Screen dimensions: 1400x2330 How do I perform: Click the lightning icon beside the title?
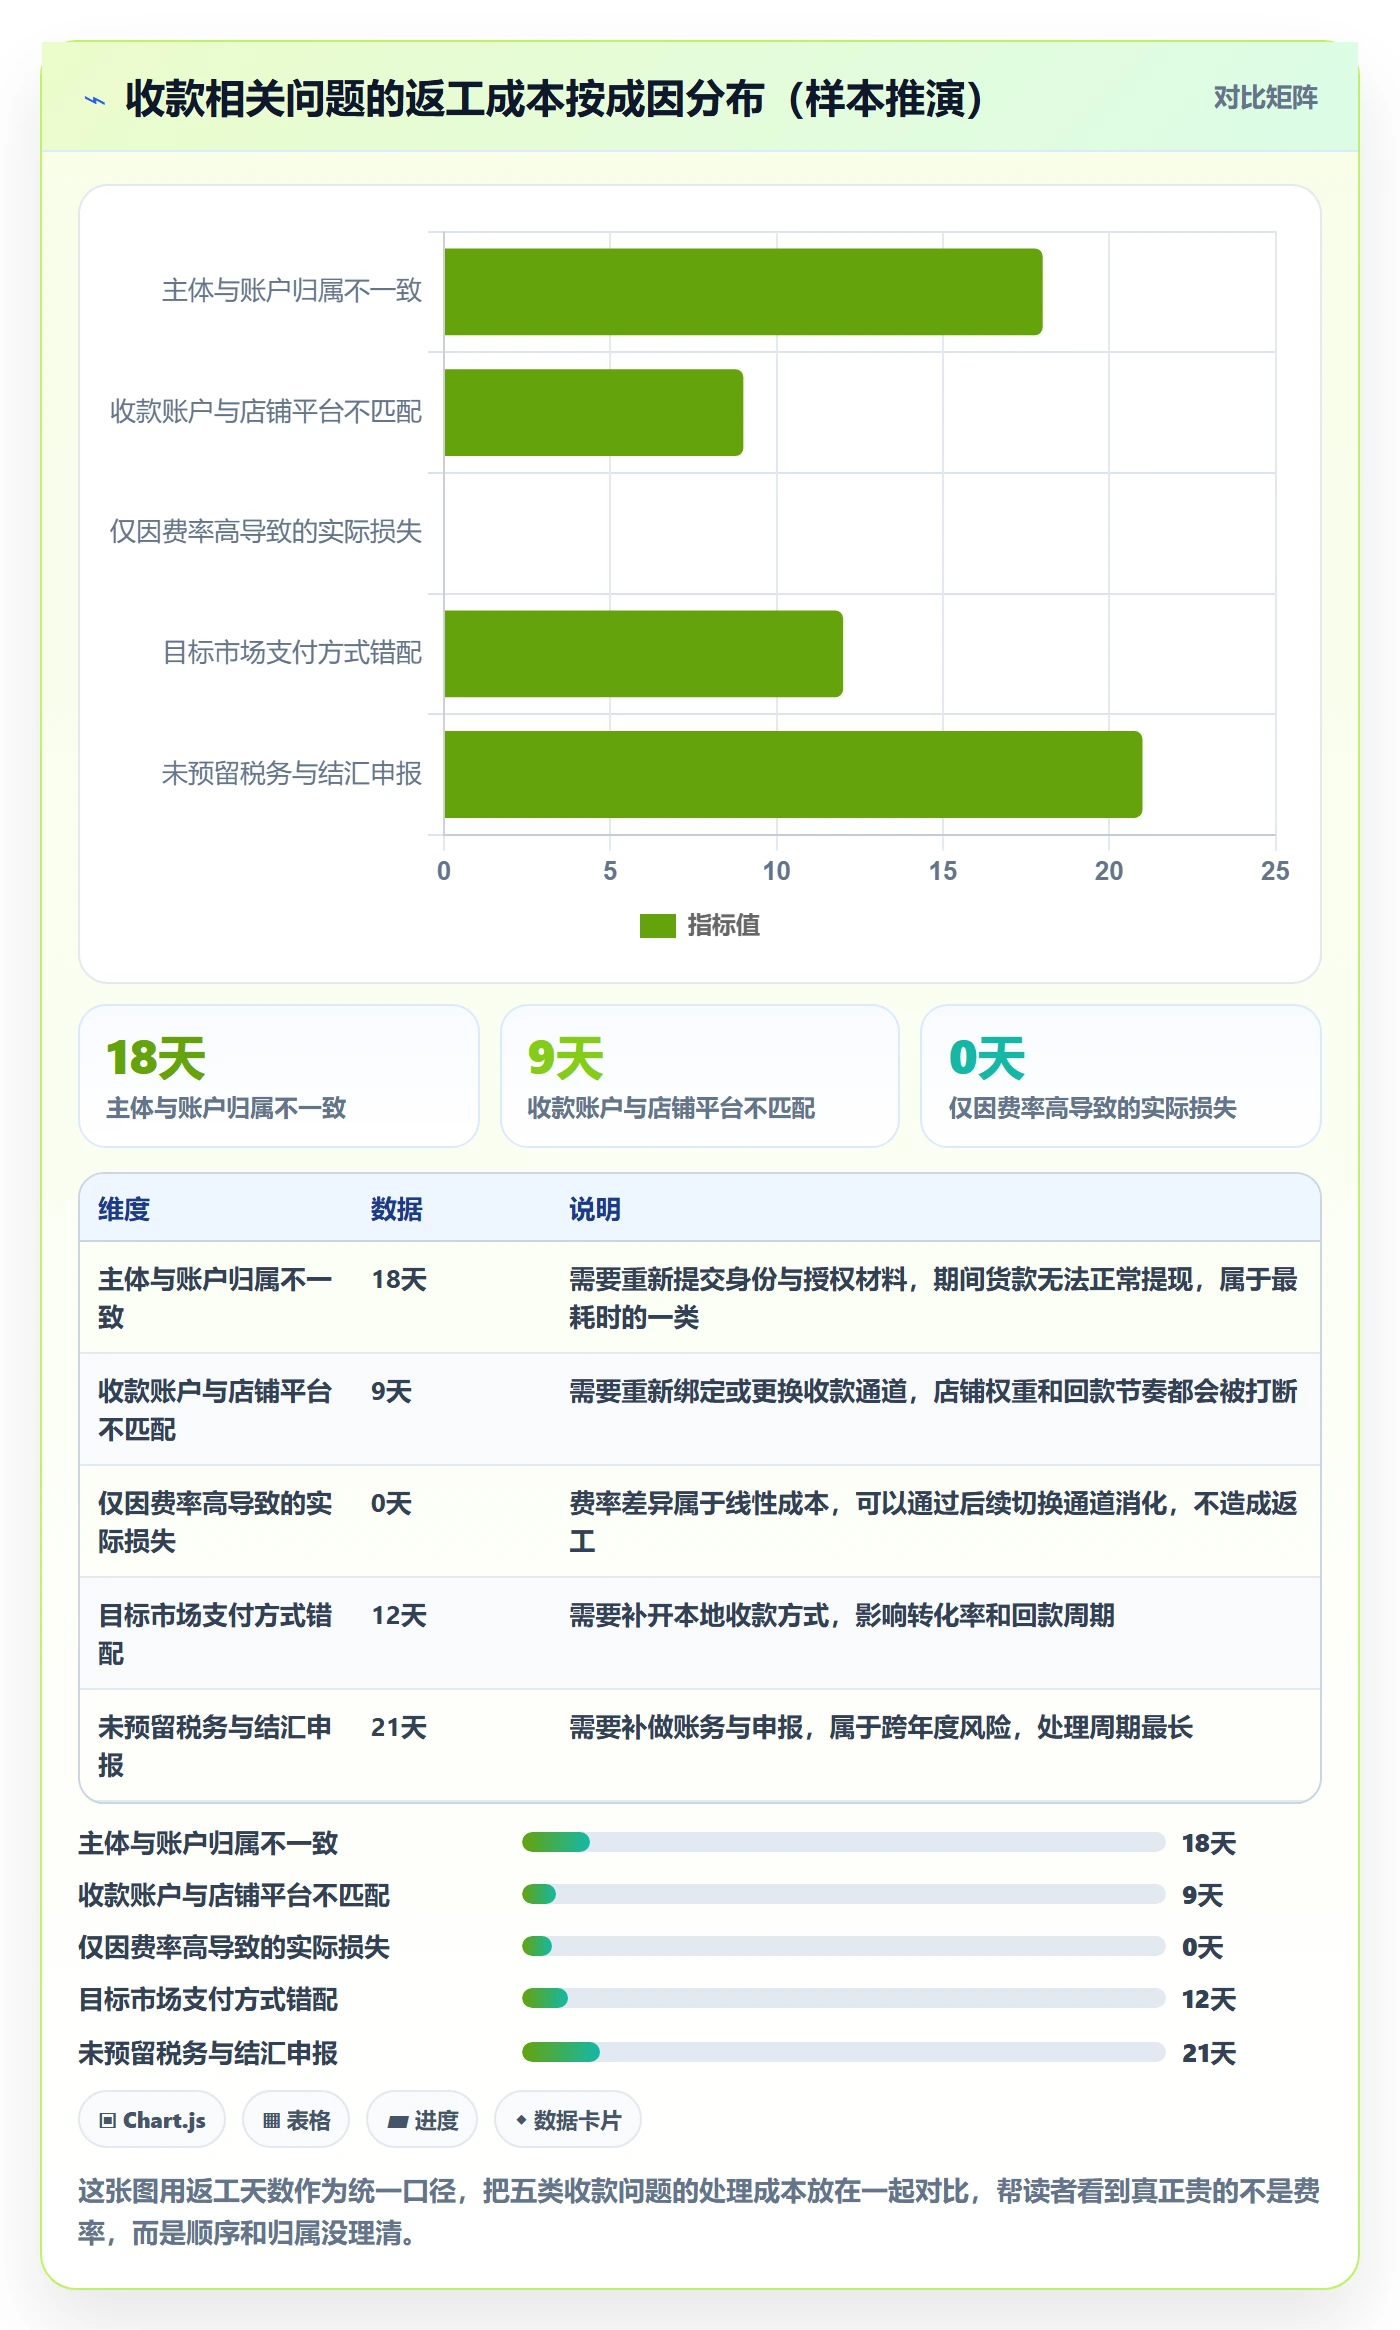coord(95,100)
